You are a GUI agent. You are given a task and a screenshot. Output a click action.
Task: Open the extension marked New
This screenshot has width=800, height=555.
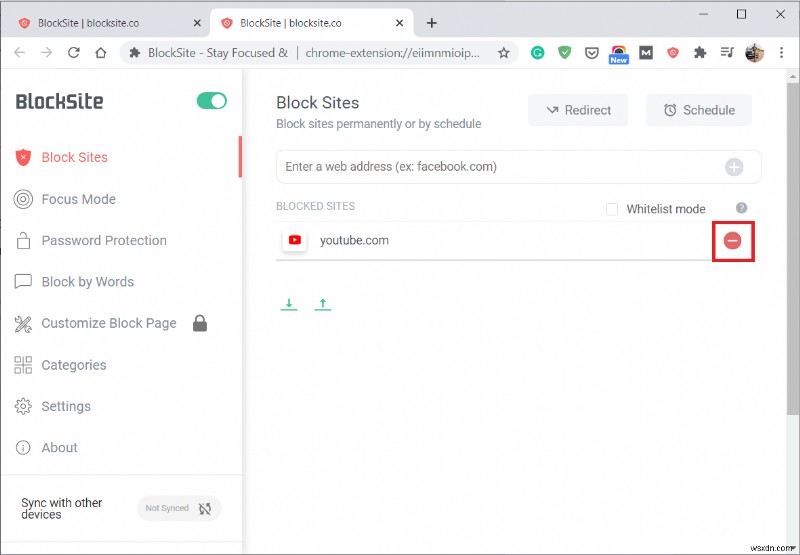coord(618,54)
